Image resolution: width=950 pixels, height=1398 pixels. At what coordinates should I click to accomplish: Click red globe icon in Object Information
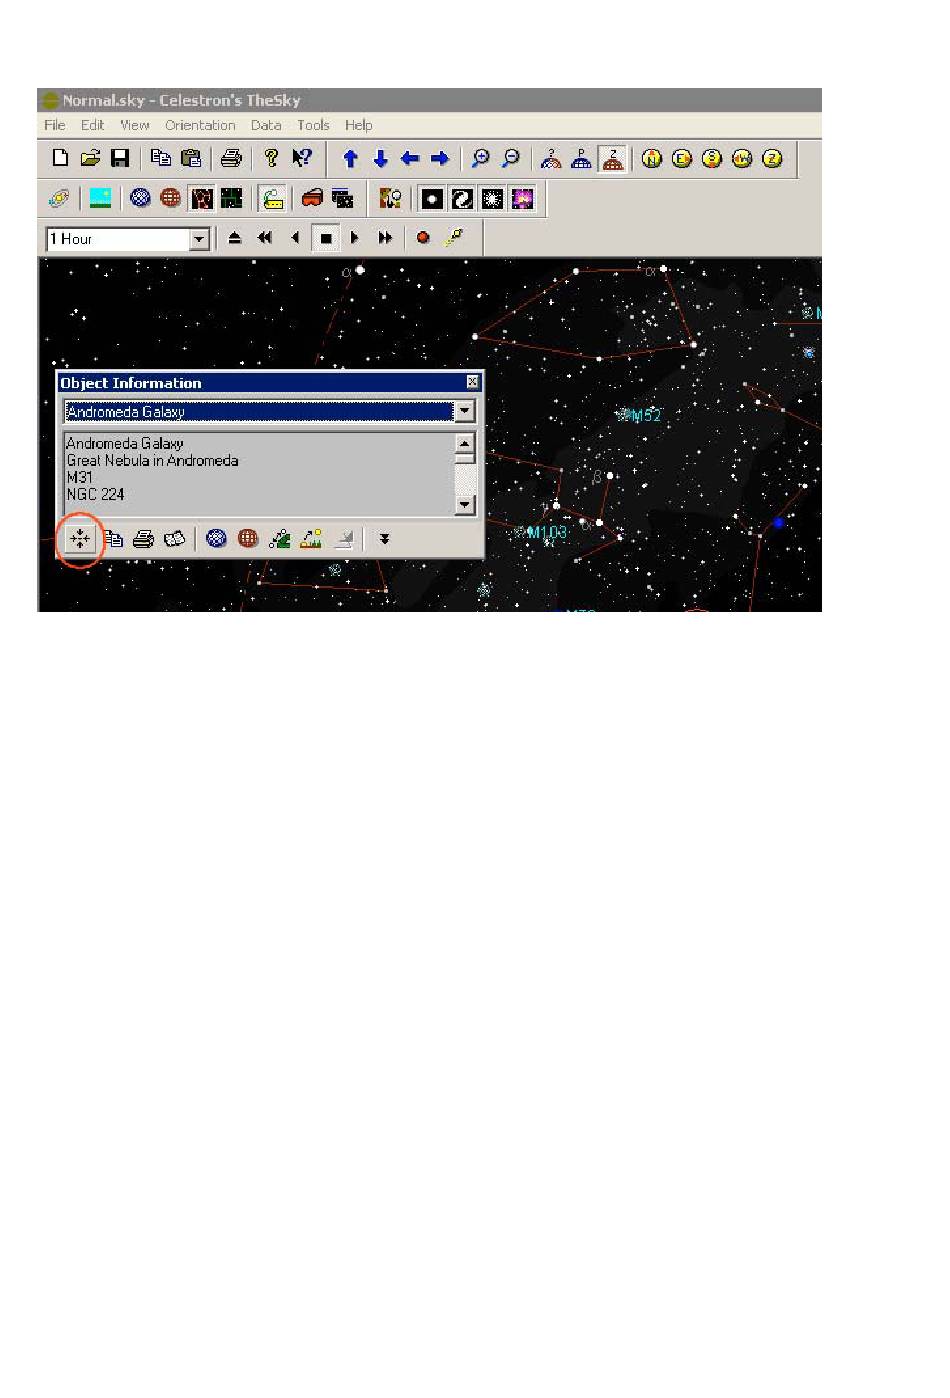pyautogui.click(x=248, y=539)
